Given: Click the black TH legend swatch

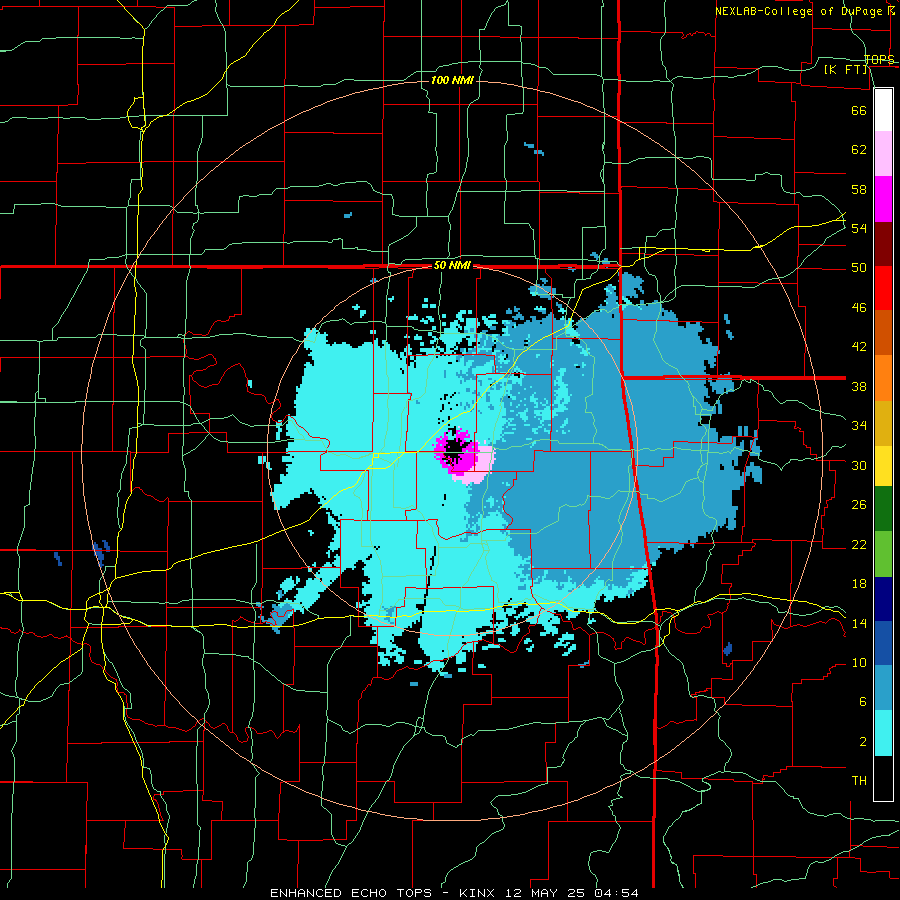Looking at the screenshot, I should pos(883,778).
